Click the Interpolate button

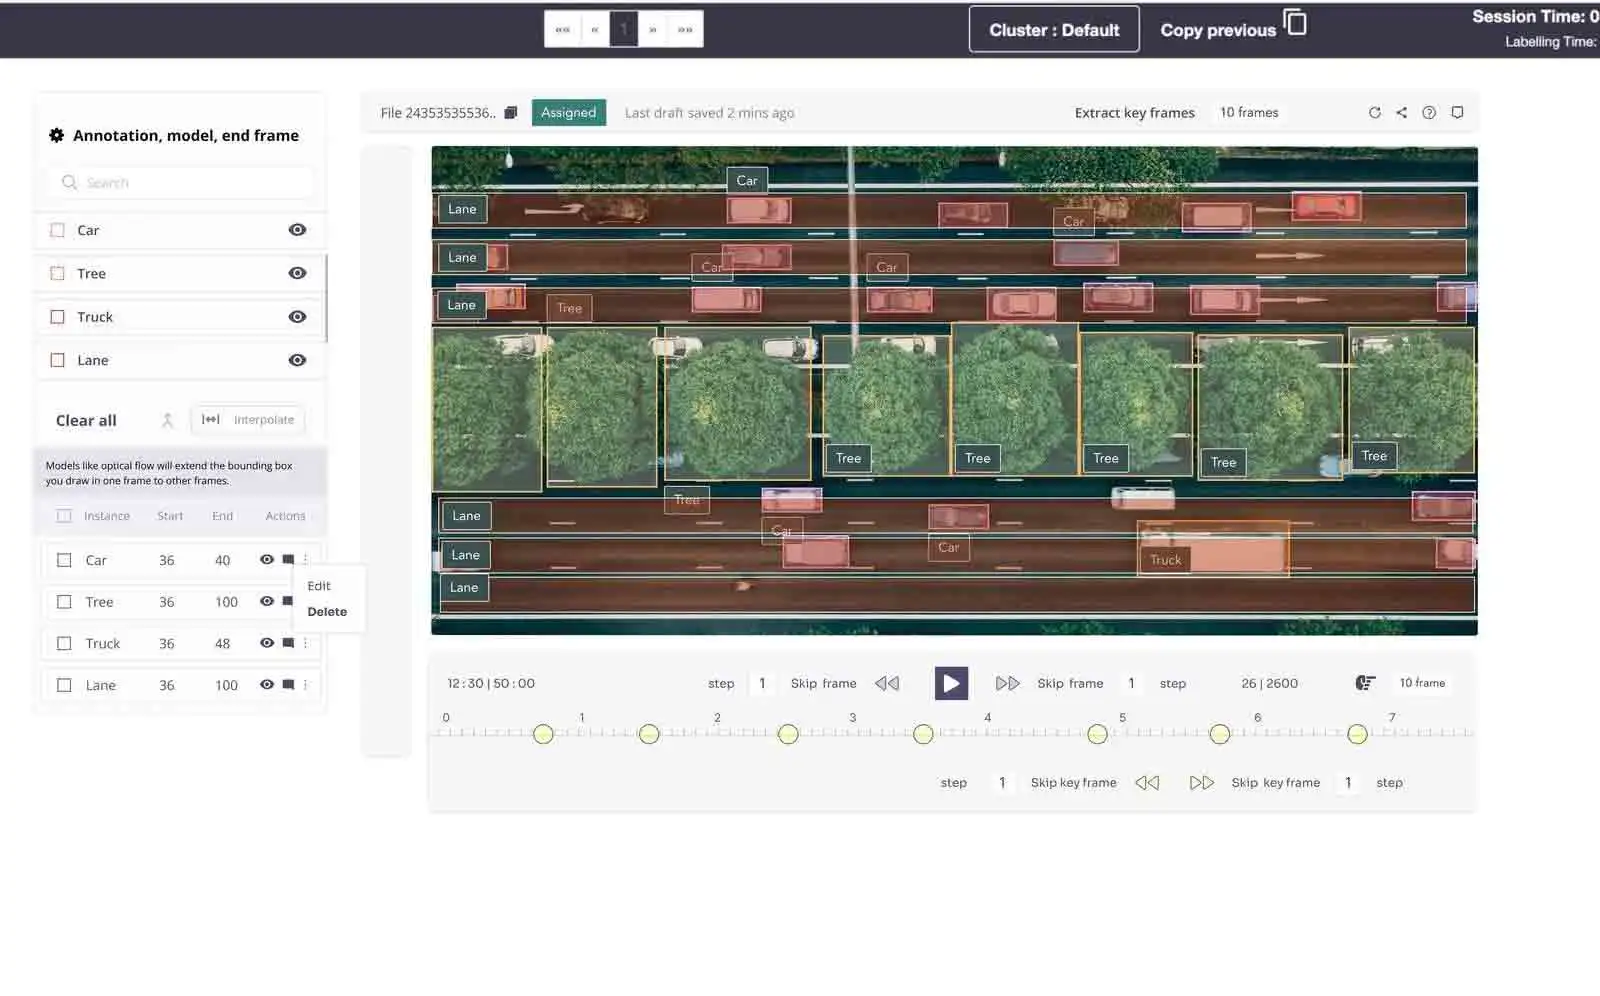(x=247, y=419)
